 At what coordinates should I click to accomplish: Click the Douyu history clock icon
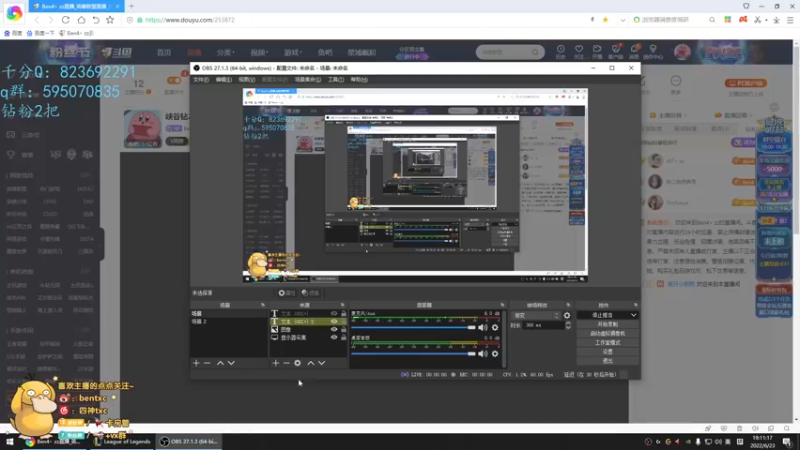[x=561, y=51]
